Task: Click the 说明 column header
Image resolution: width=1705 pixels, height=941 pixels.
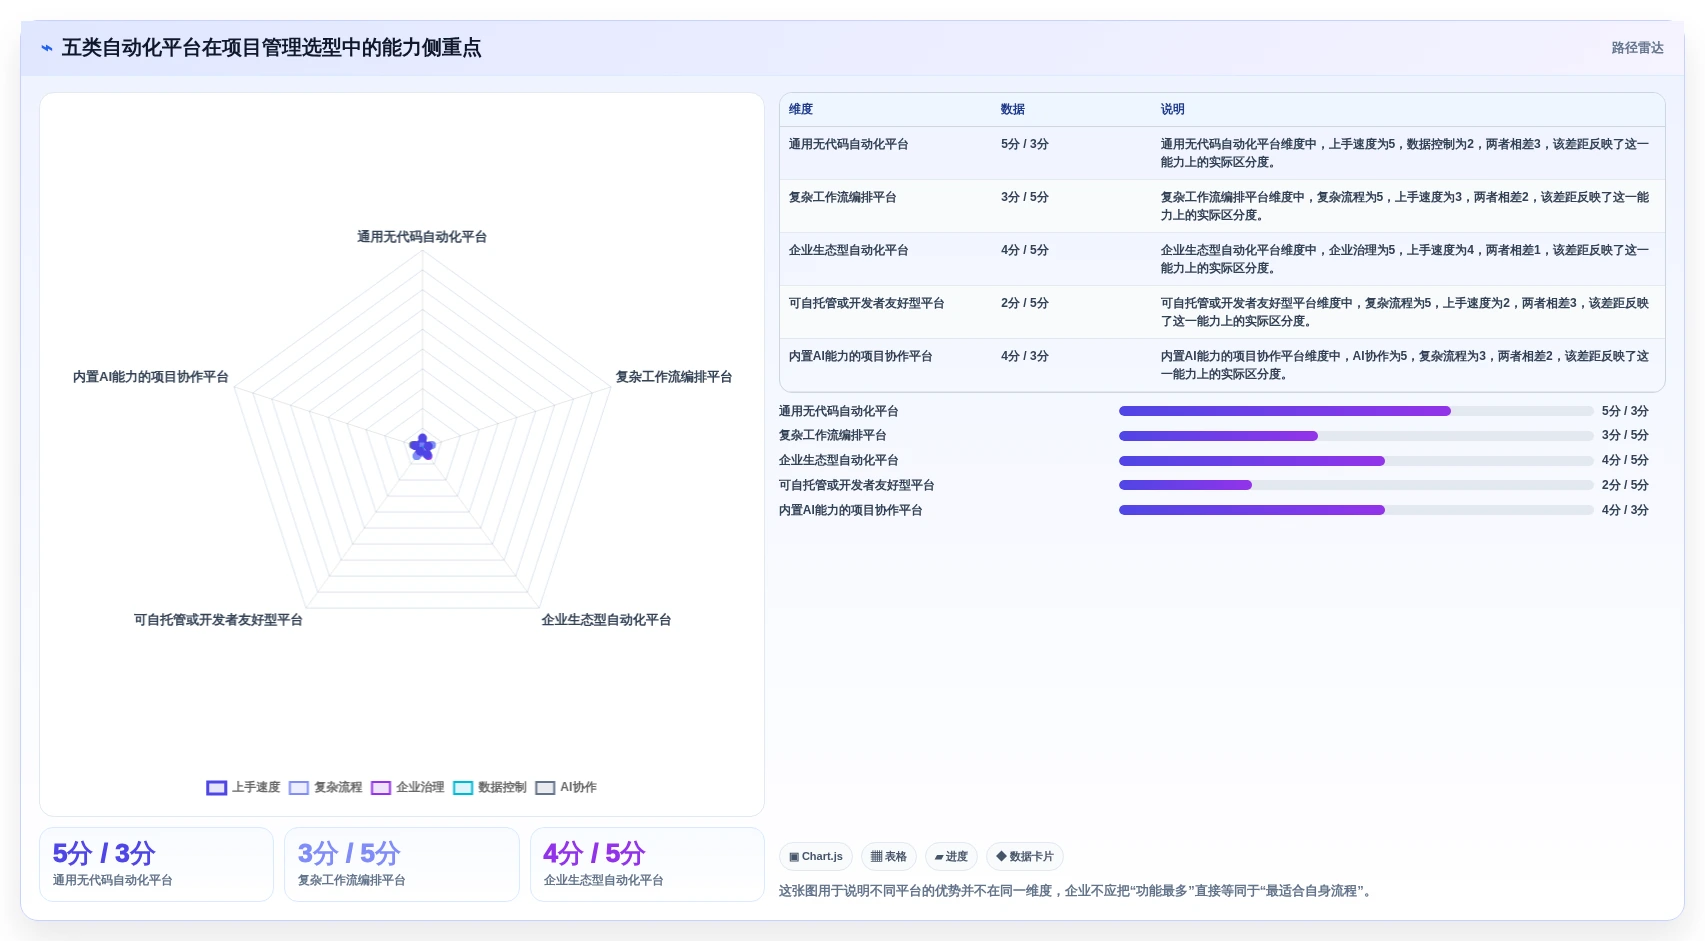Action: [x=1173, y=109]
